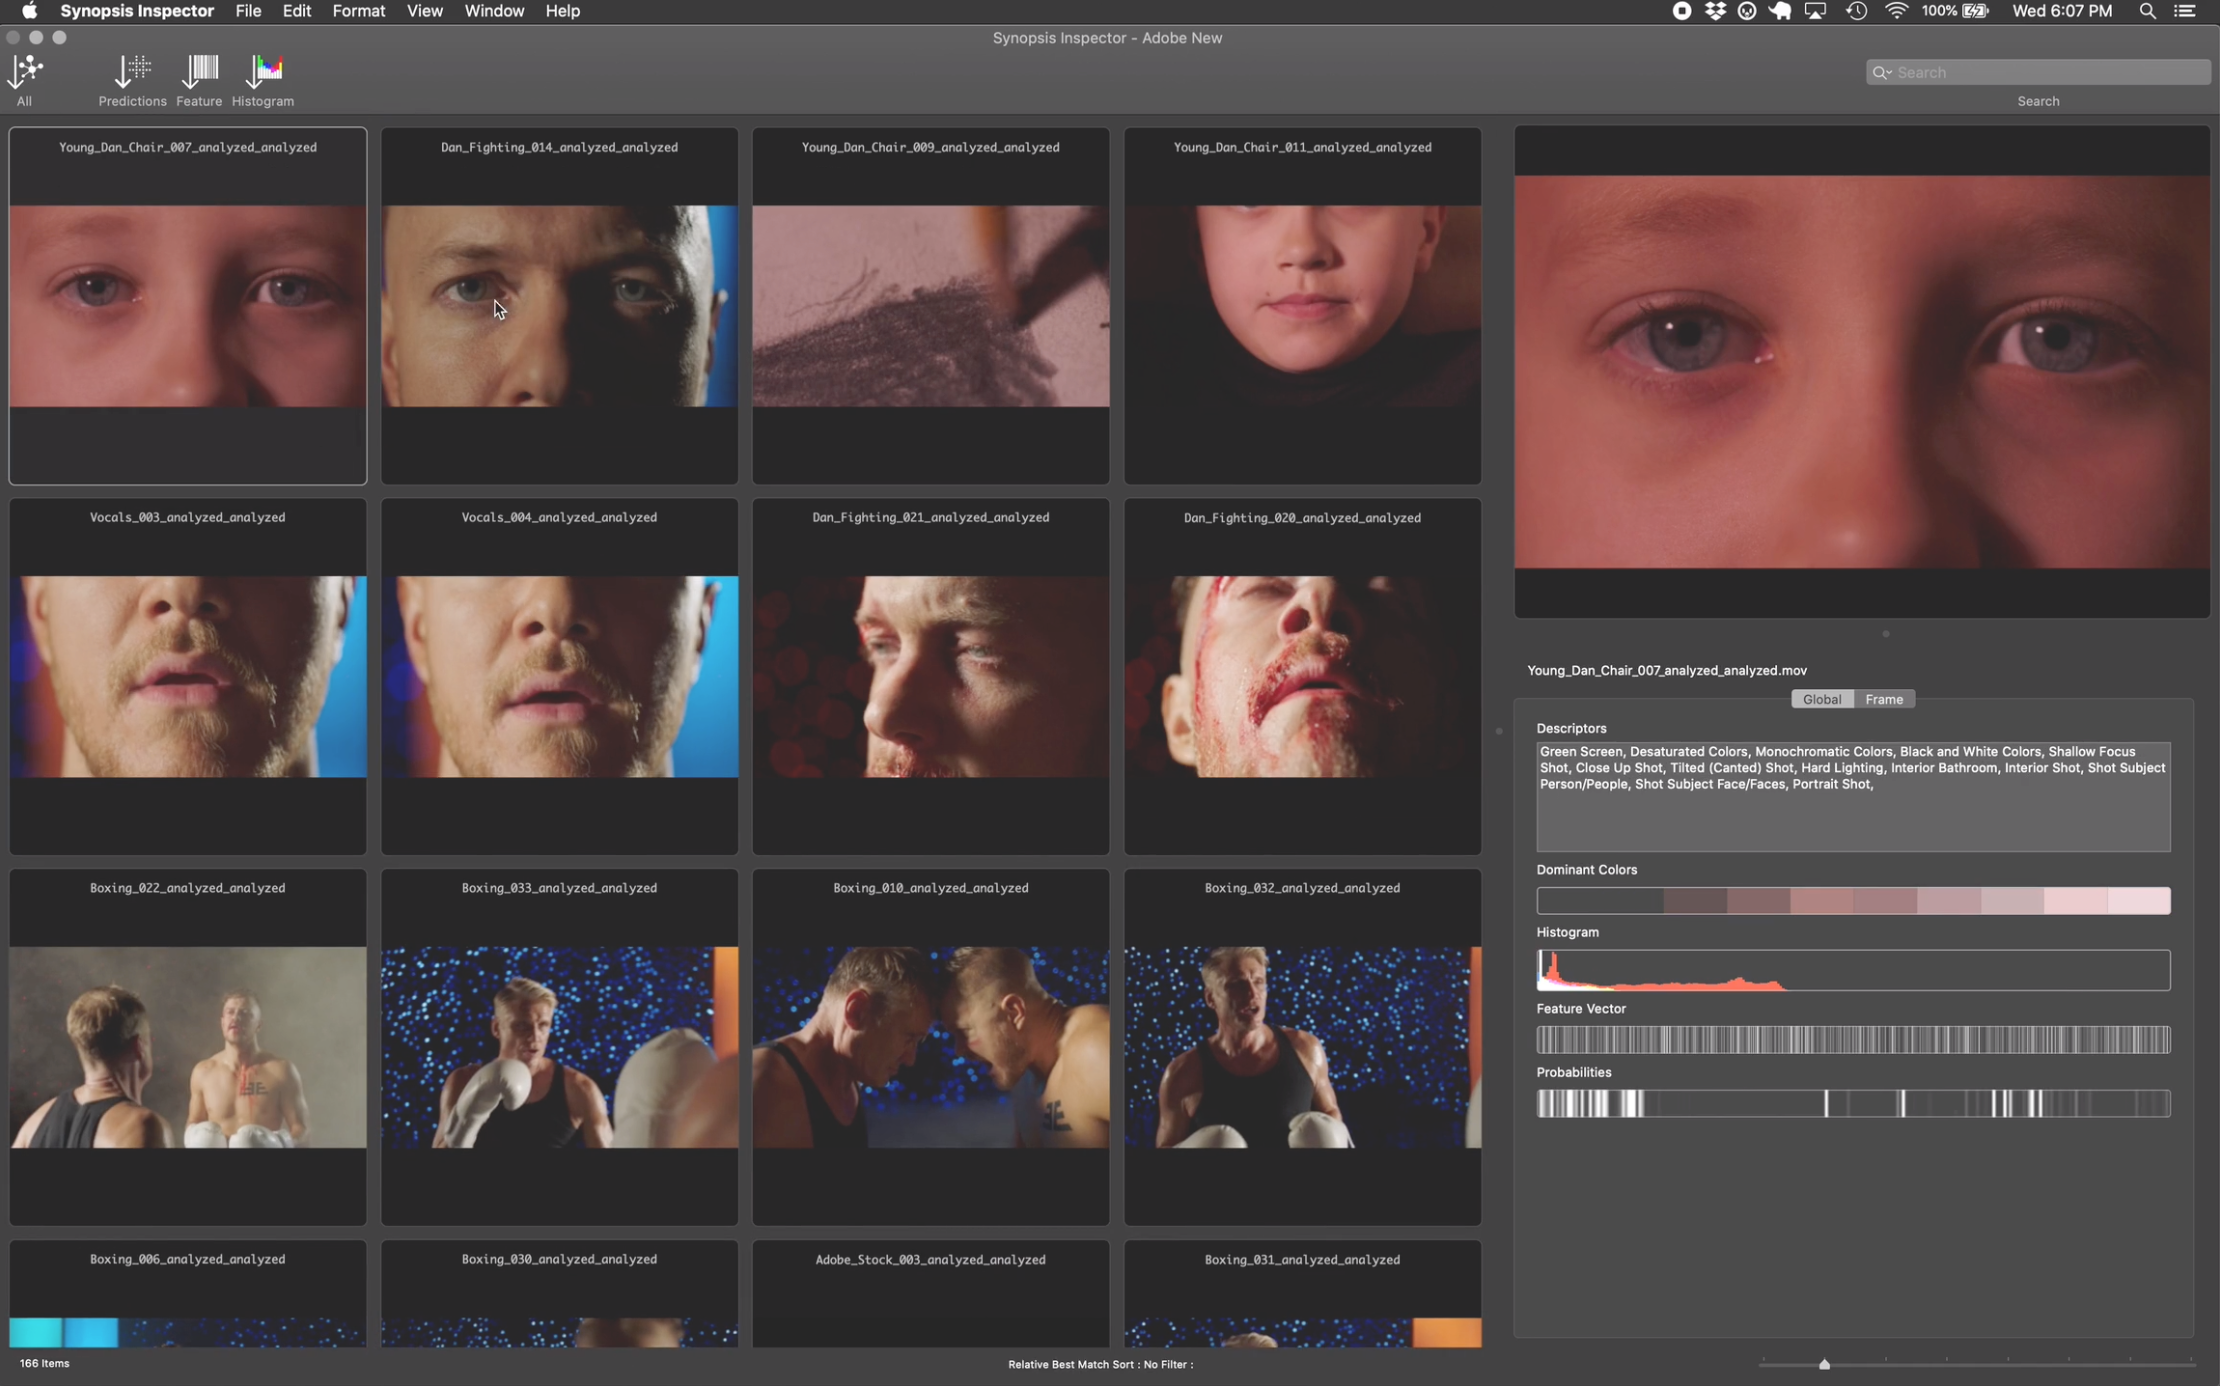Select Boxing_022 thumbnail
The image size is (2220, 1386).
point(188,1047)
